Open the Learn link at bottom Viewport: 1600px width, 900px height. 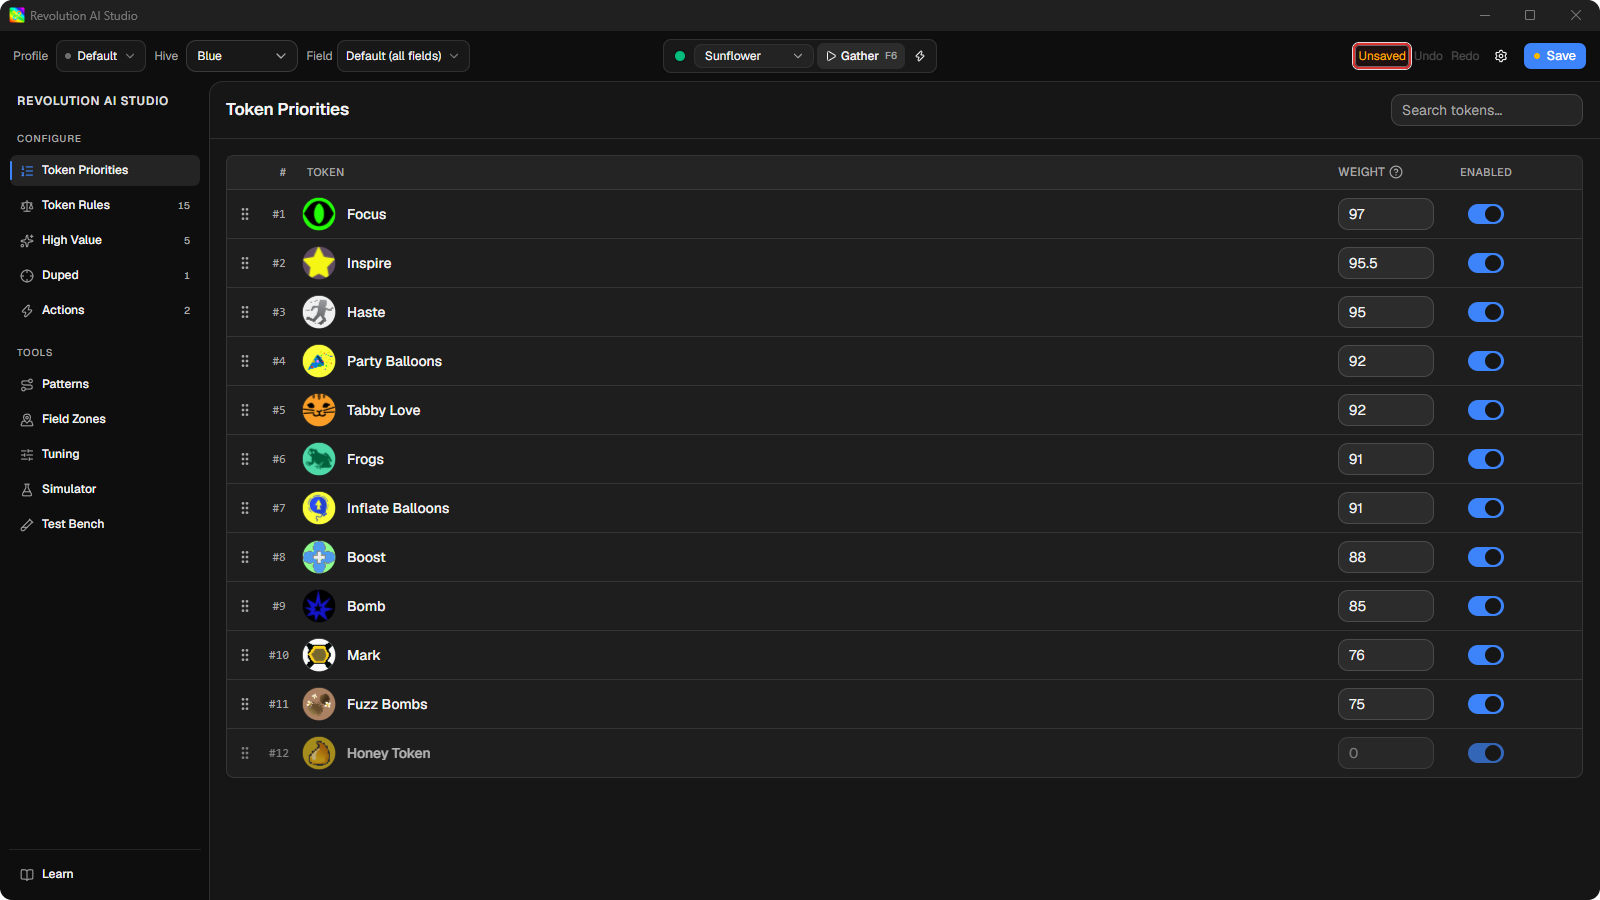click(x=105, y=874)
